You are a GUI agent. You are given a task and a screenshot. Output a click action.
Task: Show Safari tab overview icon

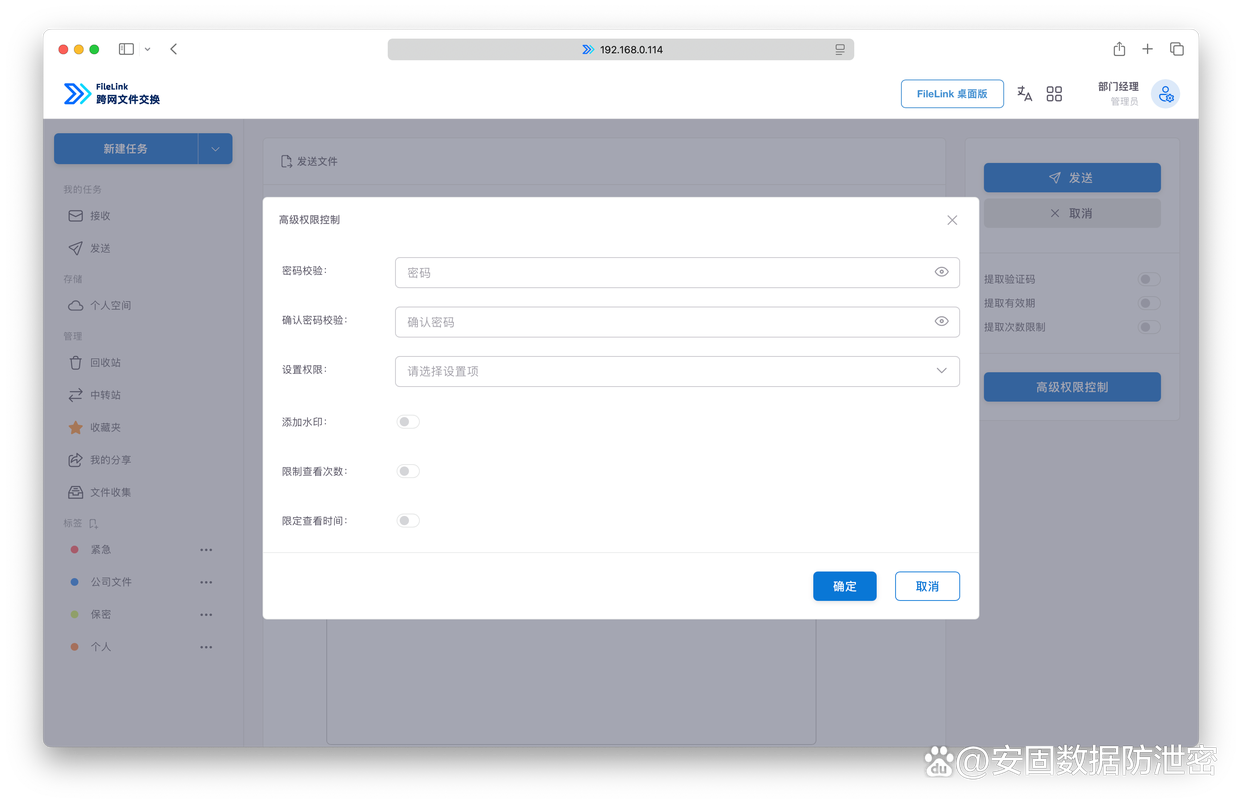coord(1177,49)
